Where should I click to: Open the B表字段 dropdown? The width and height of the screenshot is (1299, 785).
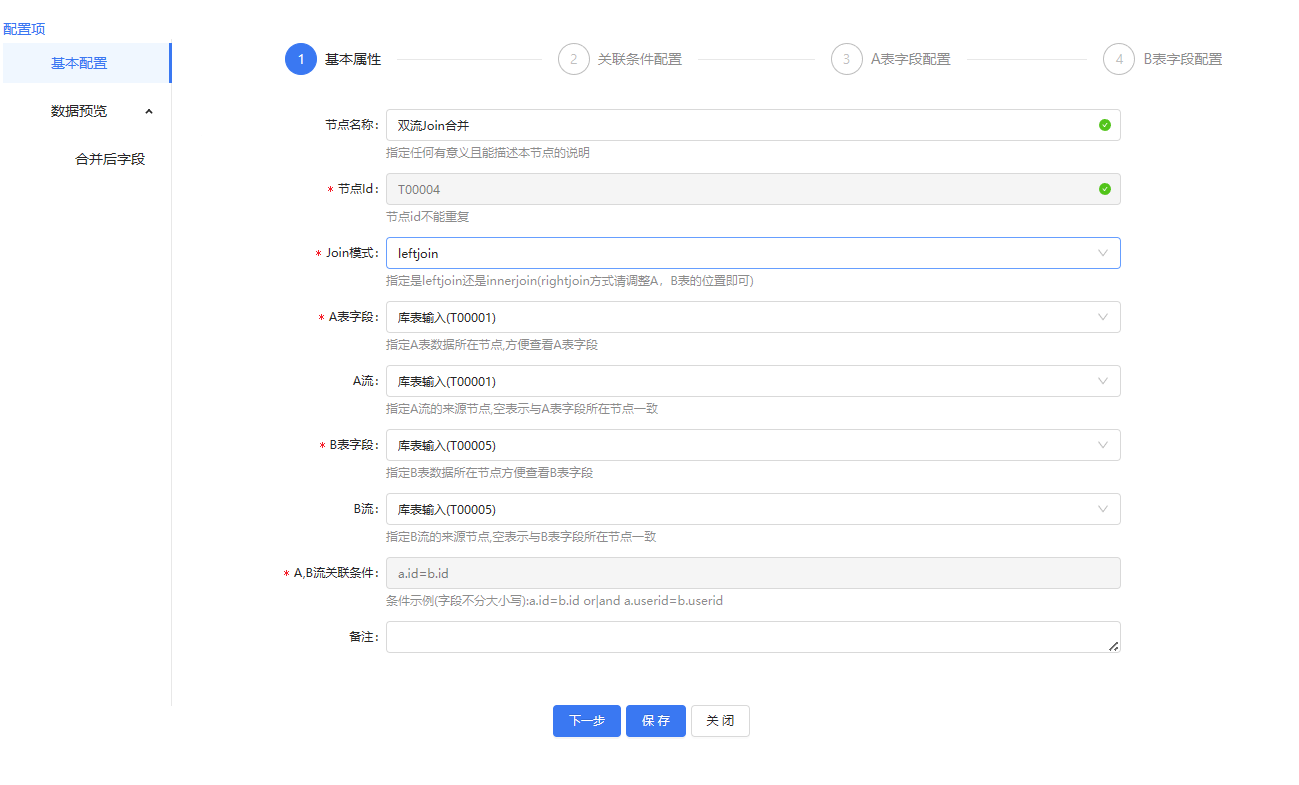pos(753,445)
